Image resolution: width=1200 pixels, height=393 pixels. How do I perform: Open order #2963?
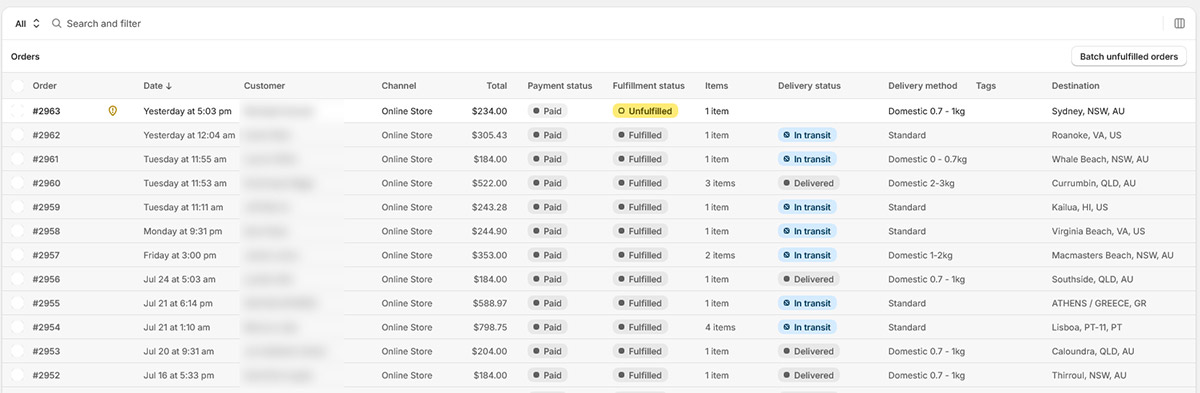pyautogui.click(x=46, y=111)
